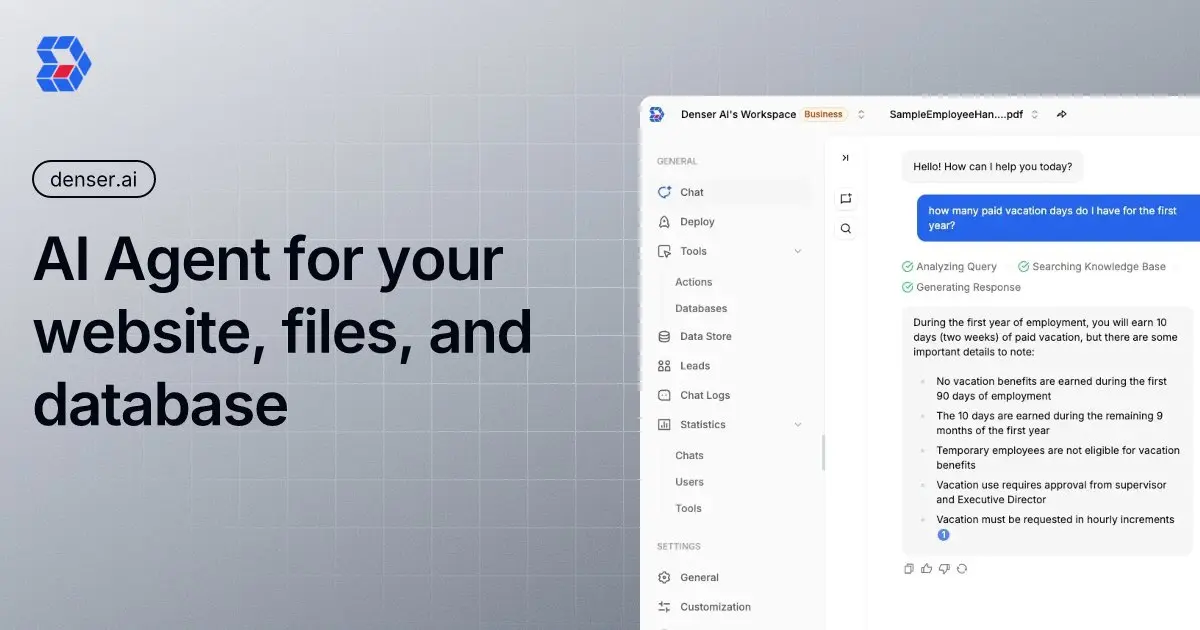This screenshot has height=630, width=1200.
Task: Open General settings in the sidebar
Action: pyautogui.click(x=700, y=577)
